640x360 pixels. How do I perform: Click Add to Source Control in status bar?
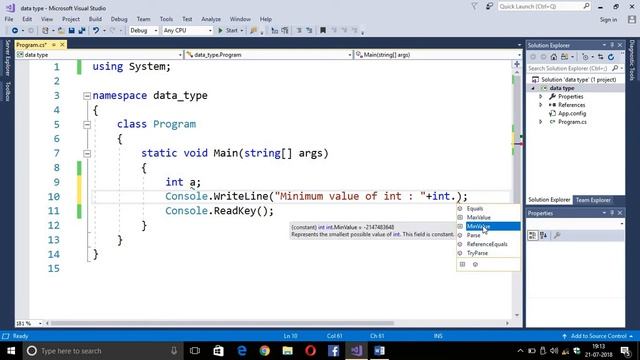click(598, 336)
